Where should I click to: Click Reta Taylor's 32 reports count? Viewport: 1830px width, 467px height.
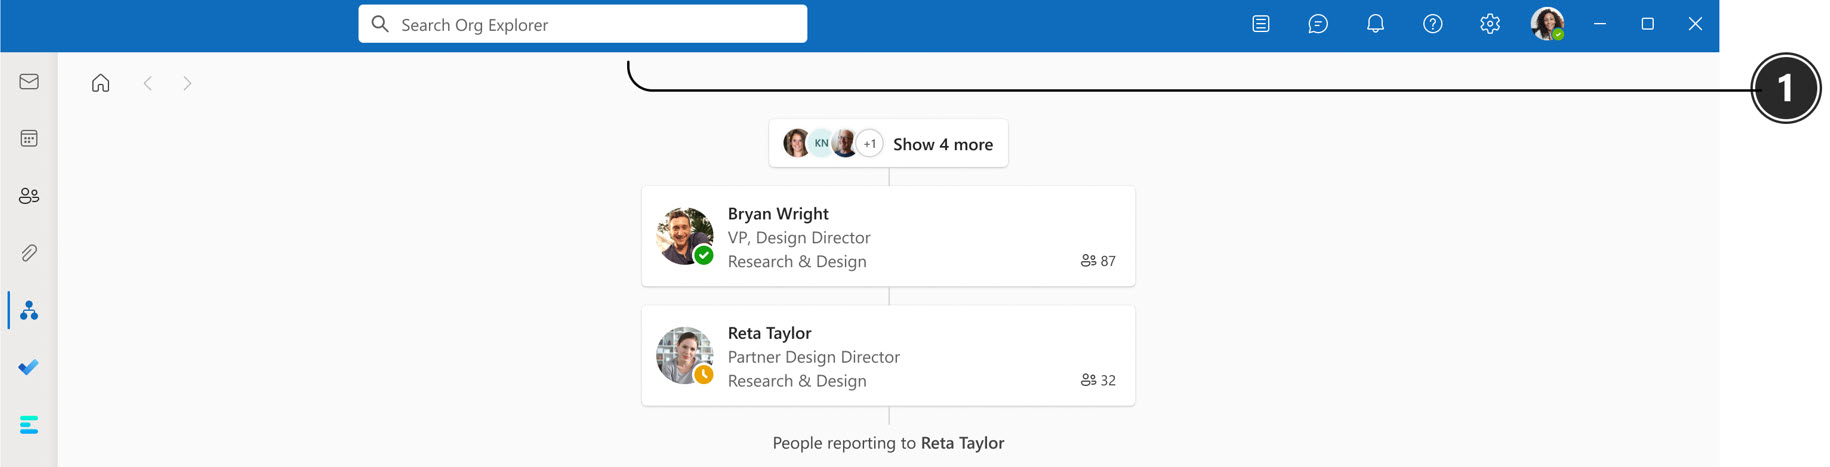click(1098, 380)
